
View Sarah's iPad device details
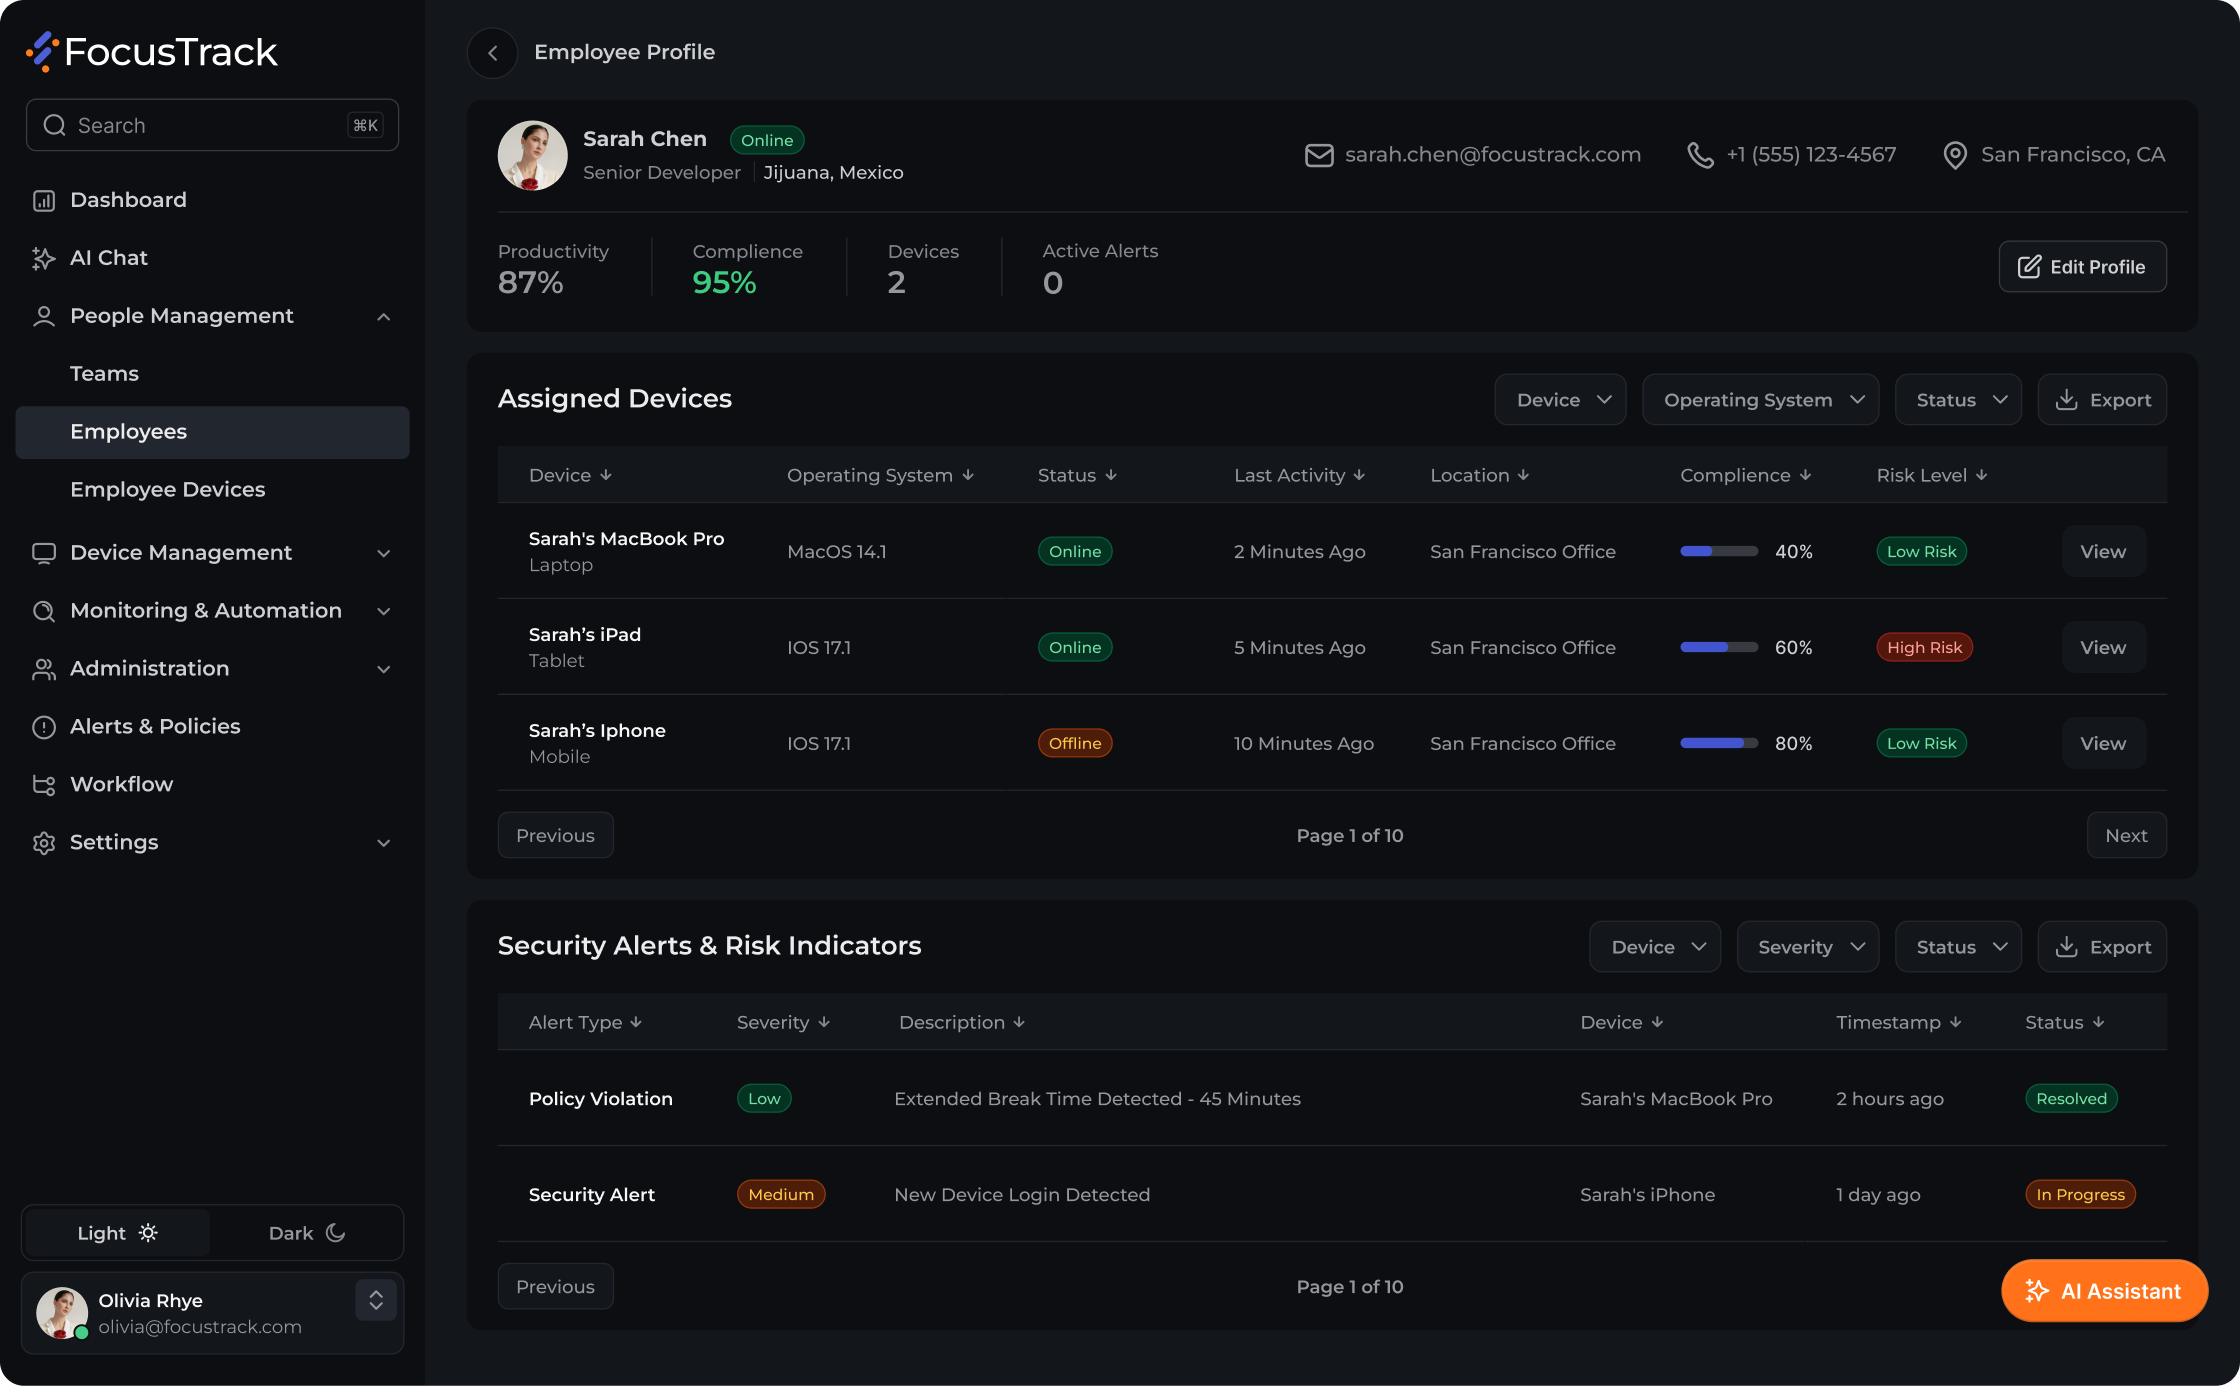[x=2103, y=647]
